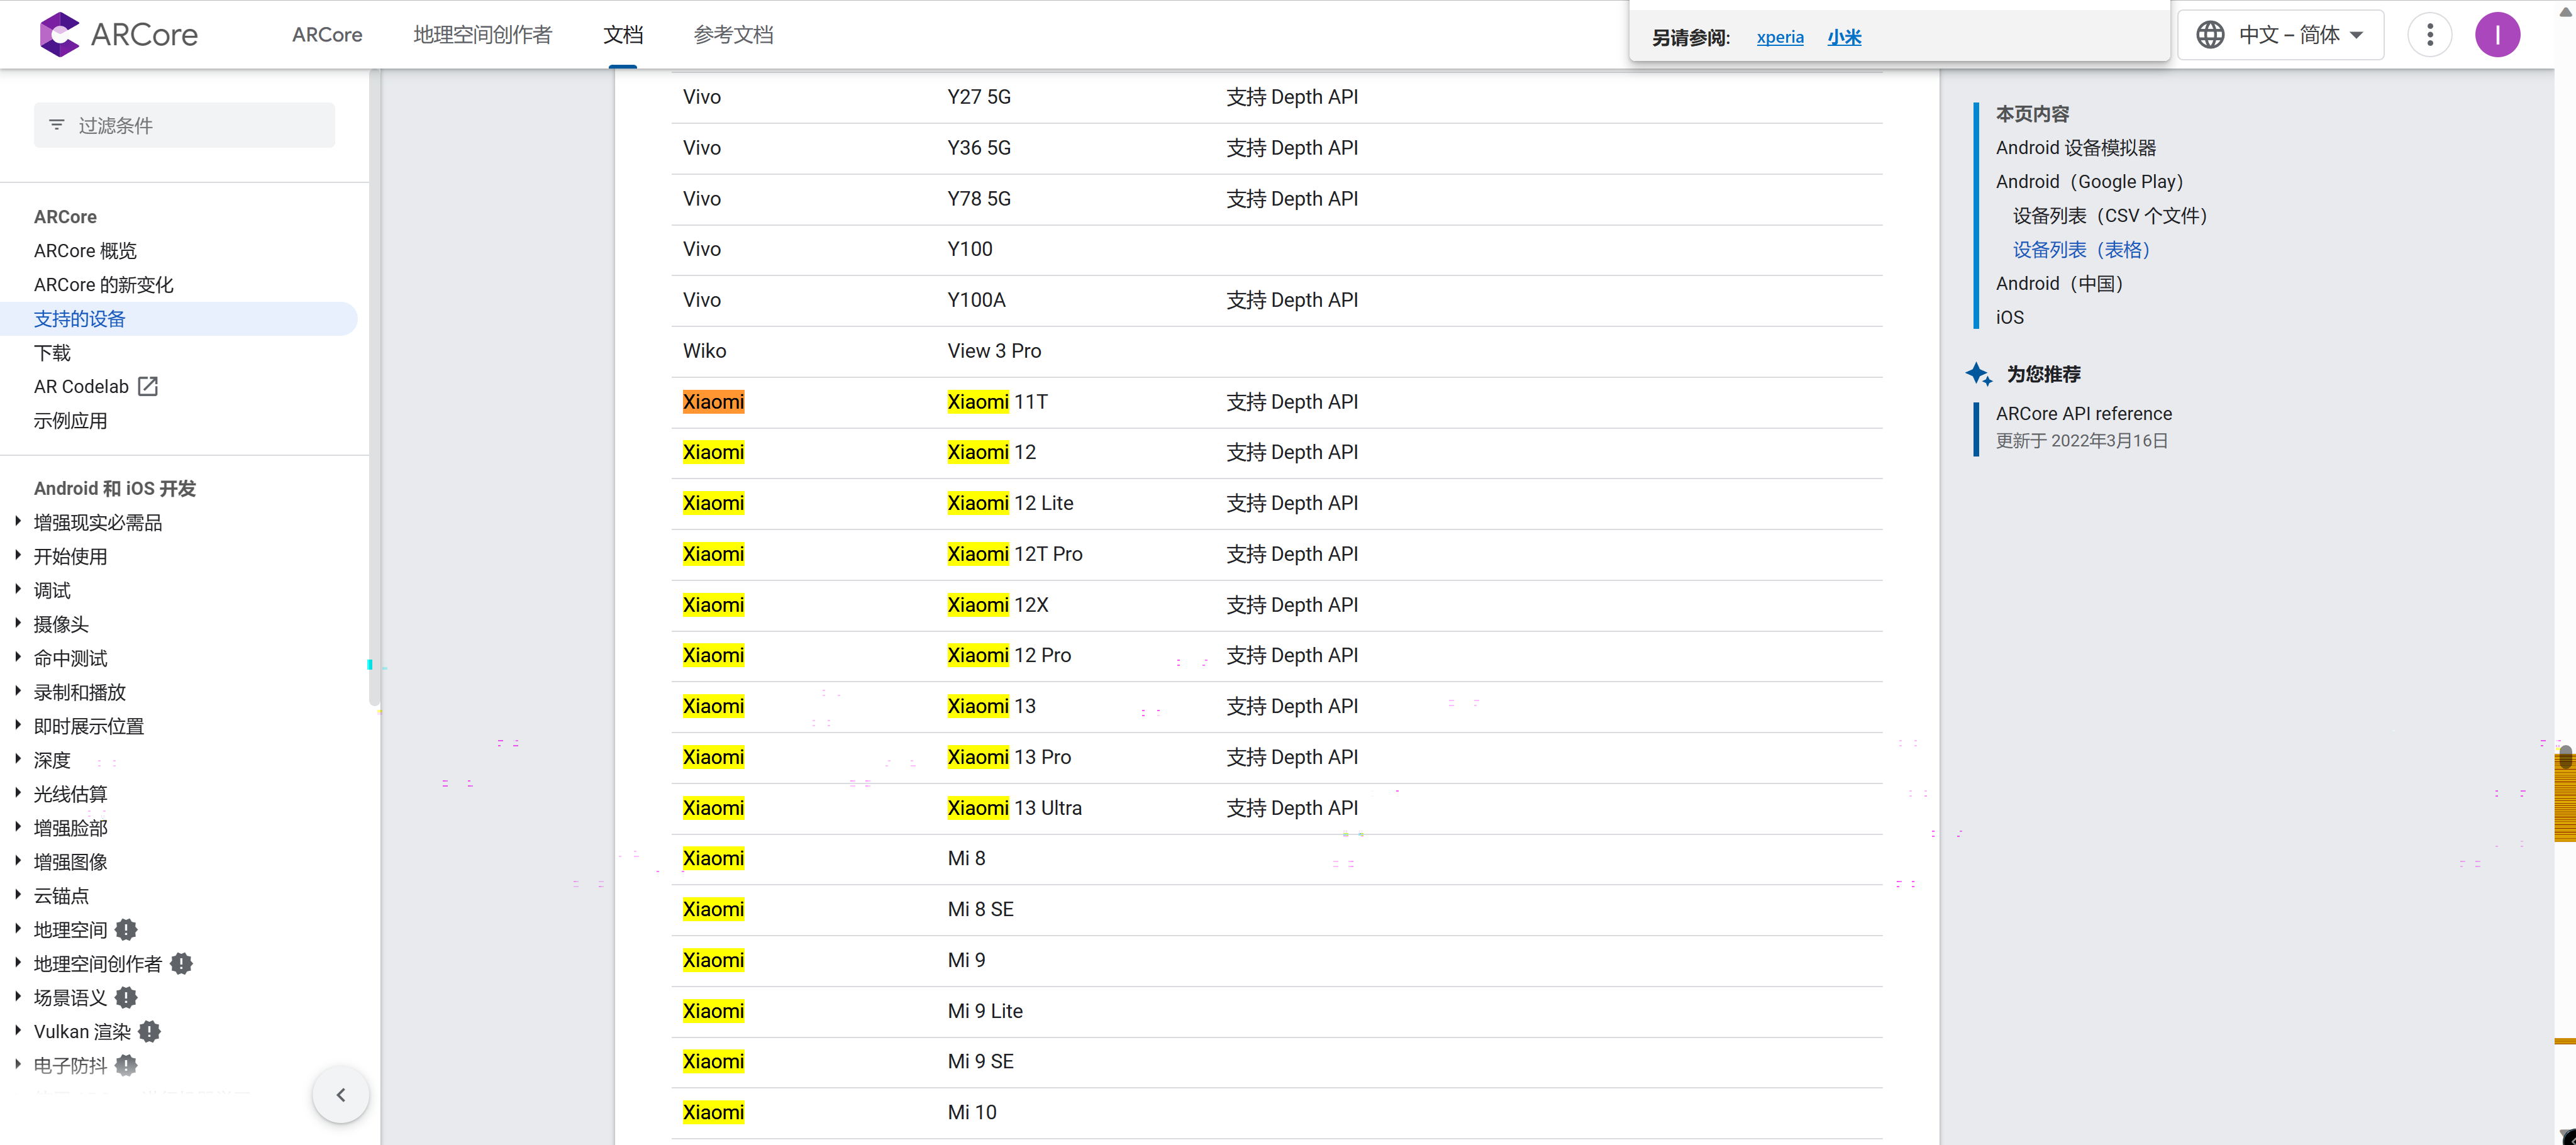Click the AR Codelab external link icon
This screenshot has width=2576, height=1145.
click(x=148, y=386)
